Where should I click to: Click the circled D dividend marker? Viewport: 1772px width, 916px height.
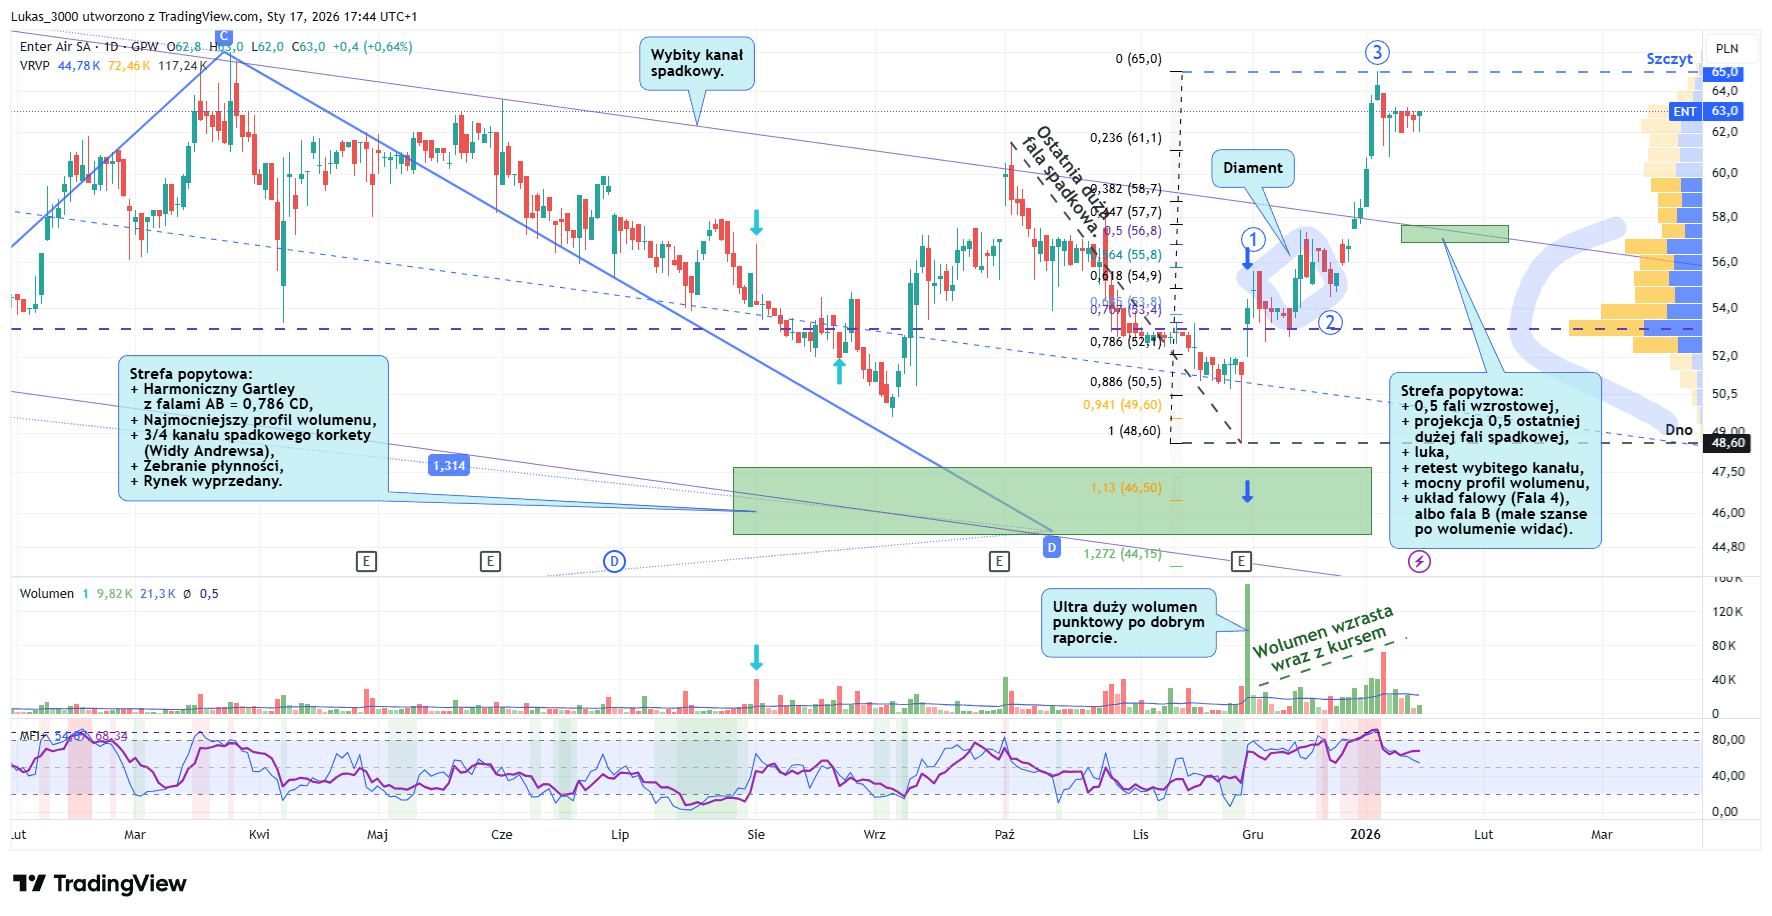coord(614,561)
